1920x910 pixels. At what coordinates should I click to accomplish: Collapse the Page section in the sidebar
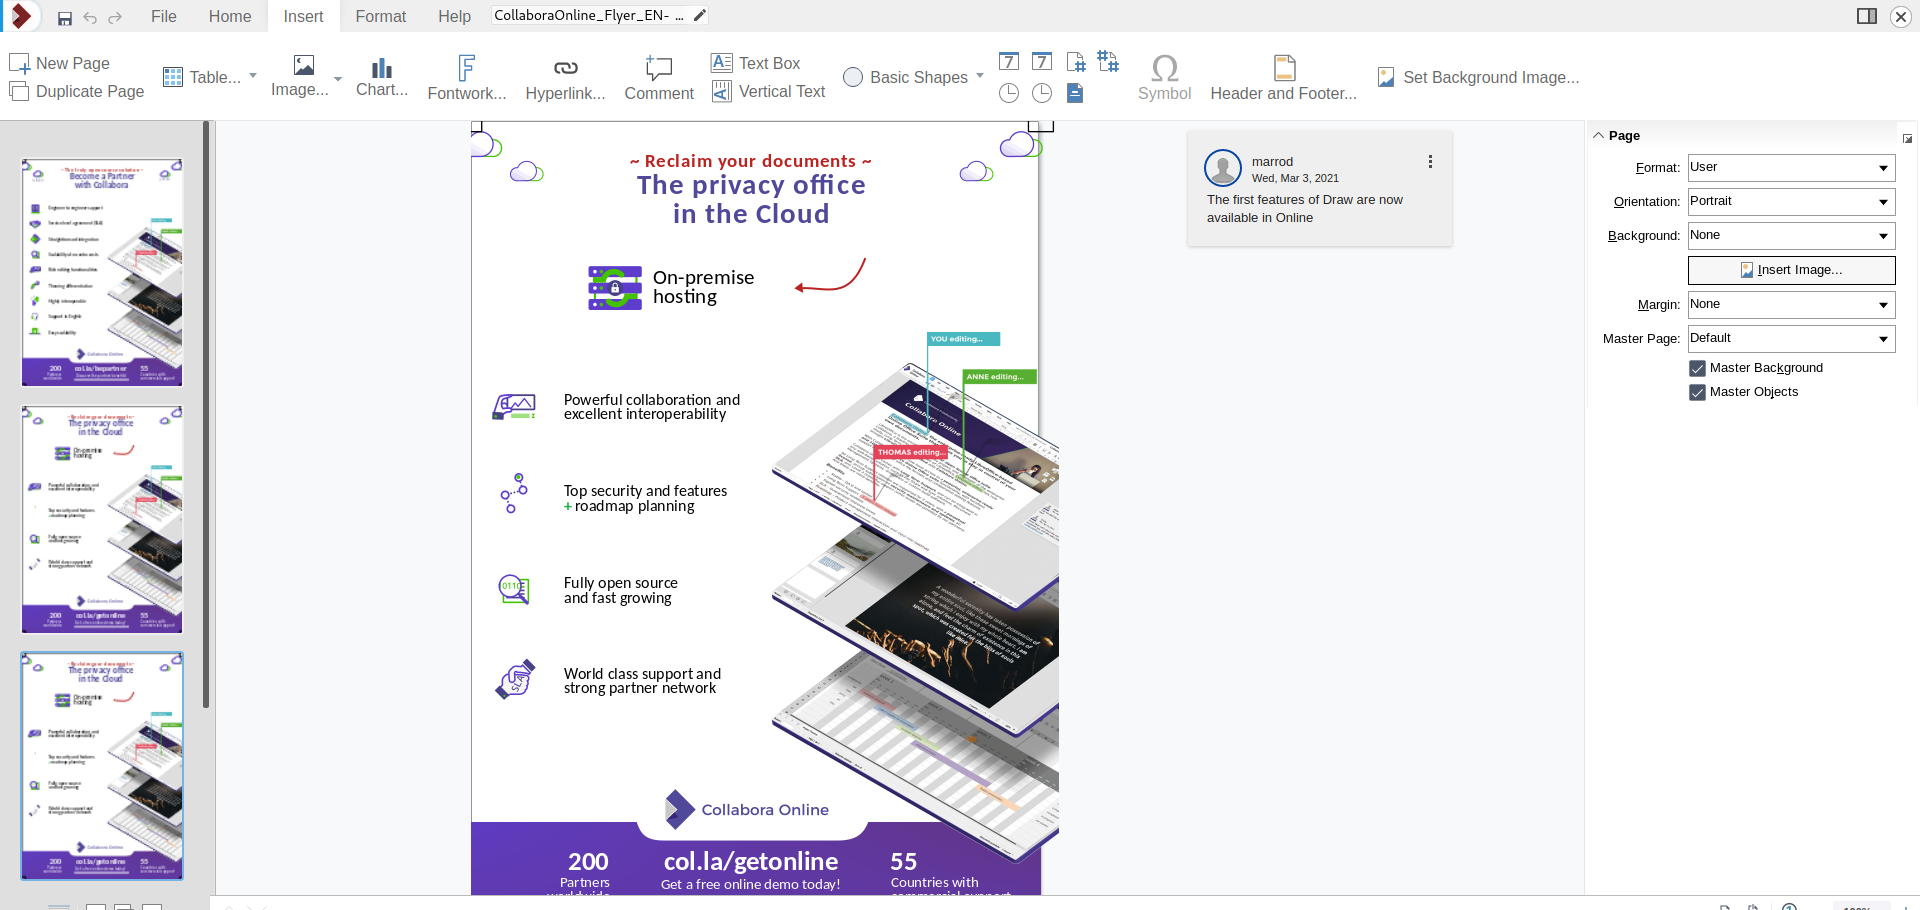pos(1598,135)
